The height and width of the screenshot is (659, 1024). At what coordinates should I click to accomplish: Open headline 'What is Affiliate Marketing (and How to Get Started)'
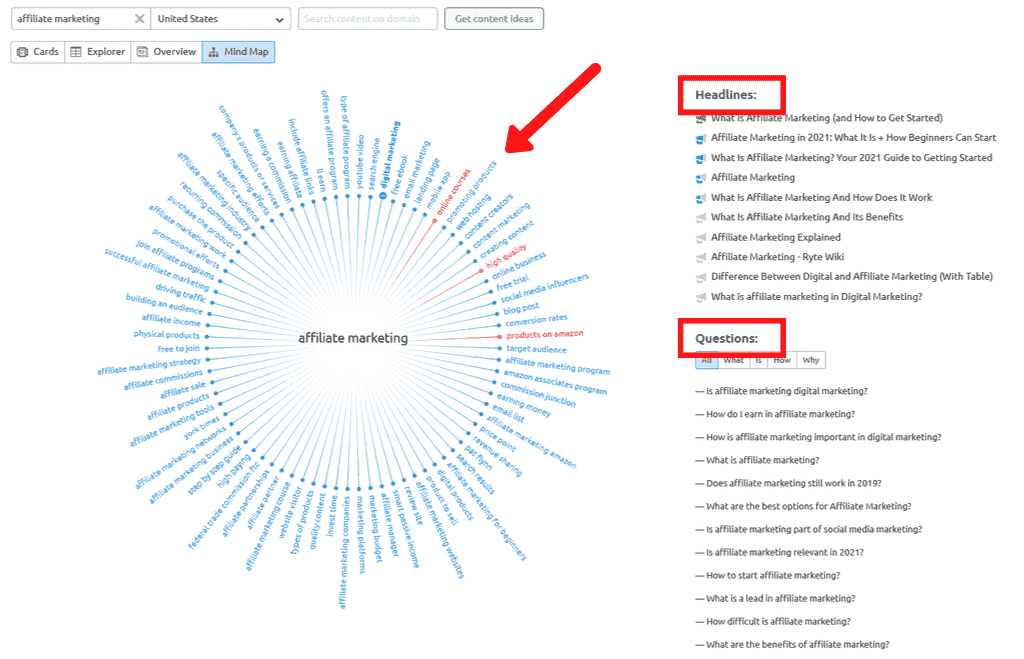click(827, 118)
